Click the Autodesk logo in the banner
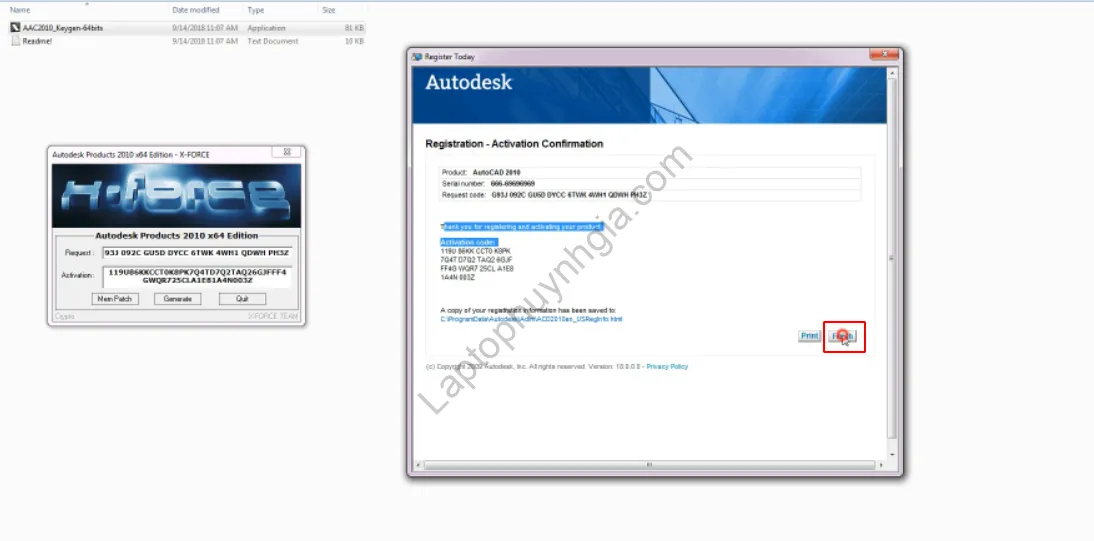Screen dimensions: 1094x541 [x=468, y=82]
